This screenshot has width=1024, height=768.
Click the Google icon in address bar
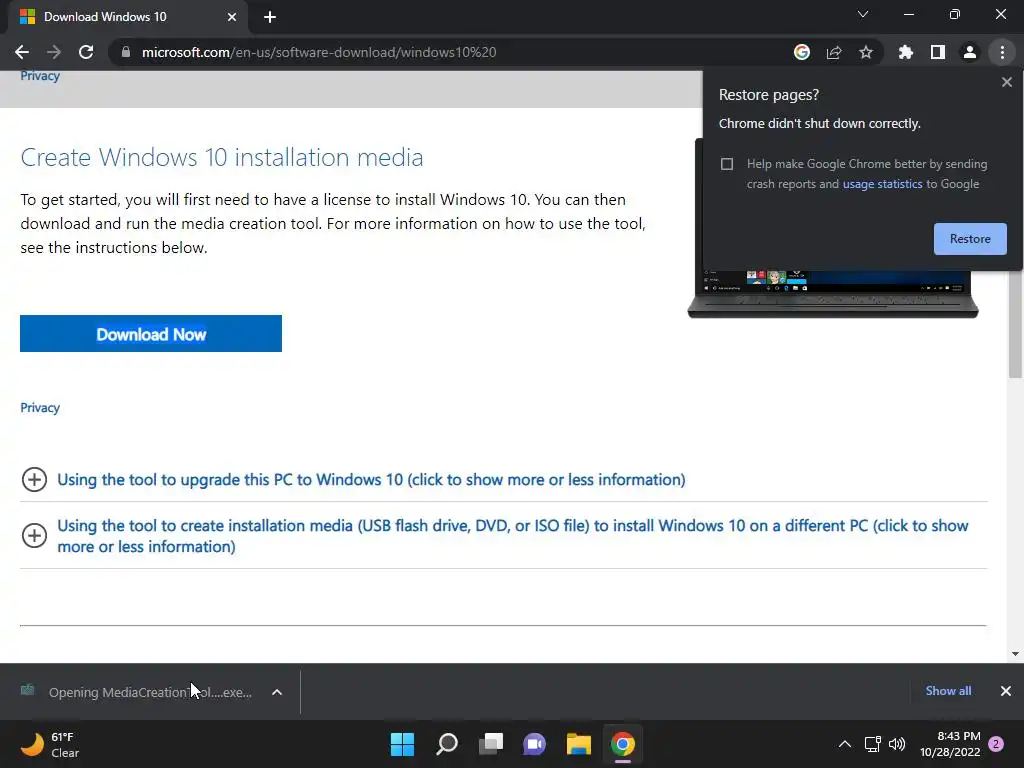pyautogui.click(x=802, y=52)
